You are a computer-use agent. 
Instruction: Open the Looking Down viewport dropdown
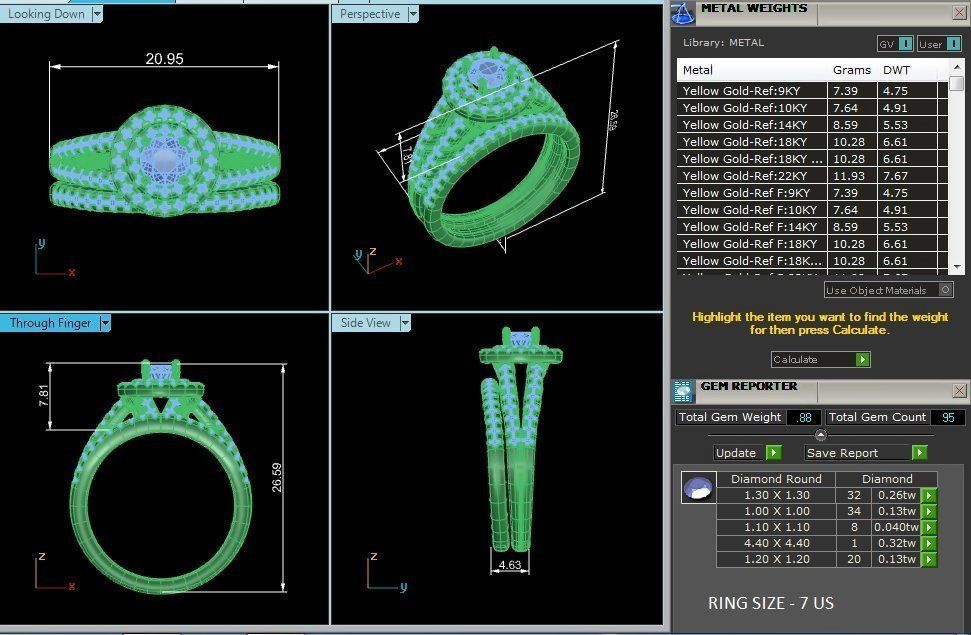(x=97, y=14)
